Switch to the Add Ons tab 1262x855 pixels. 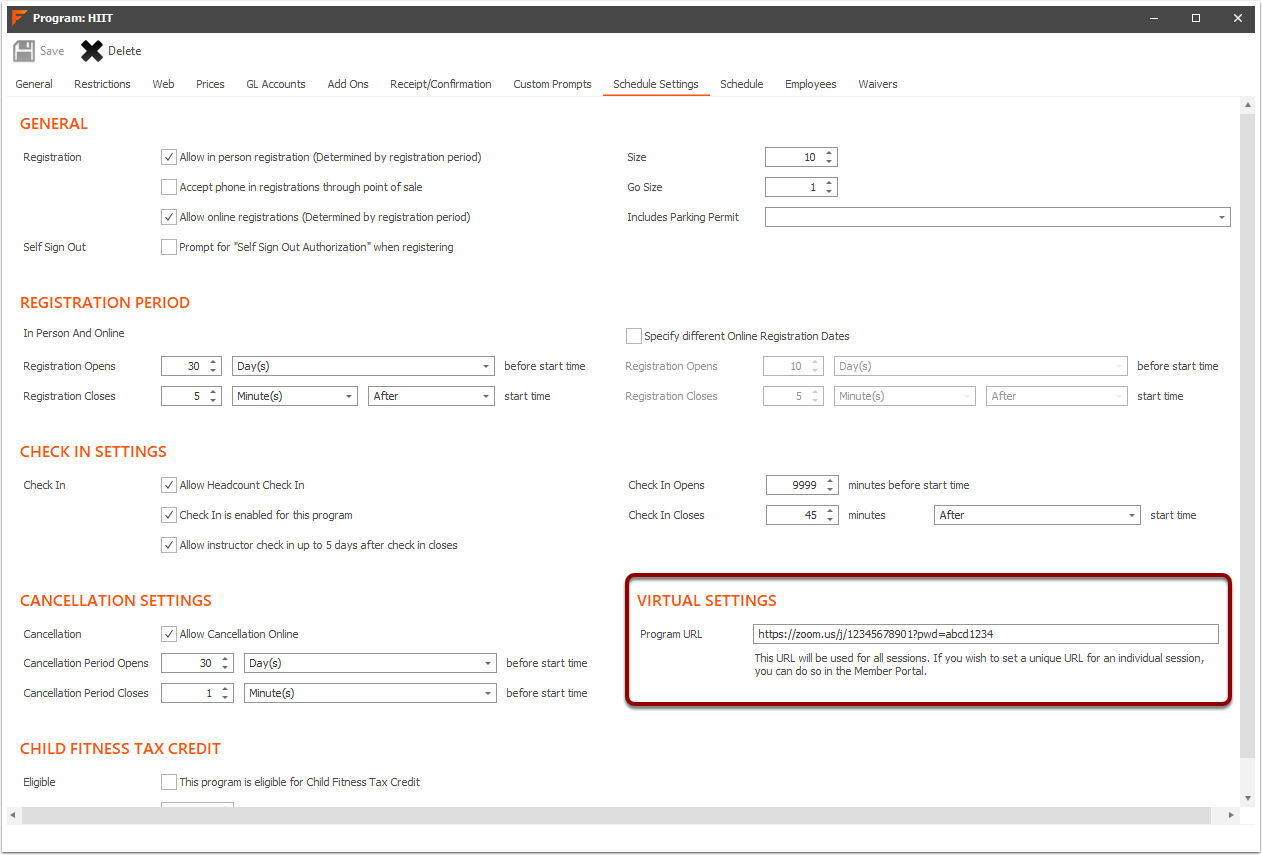348,84
